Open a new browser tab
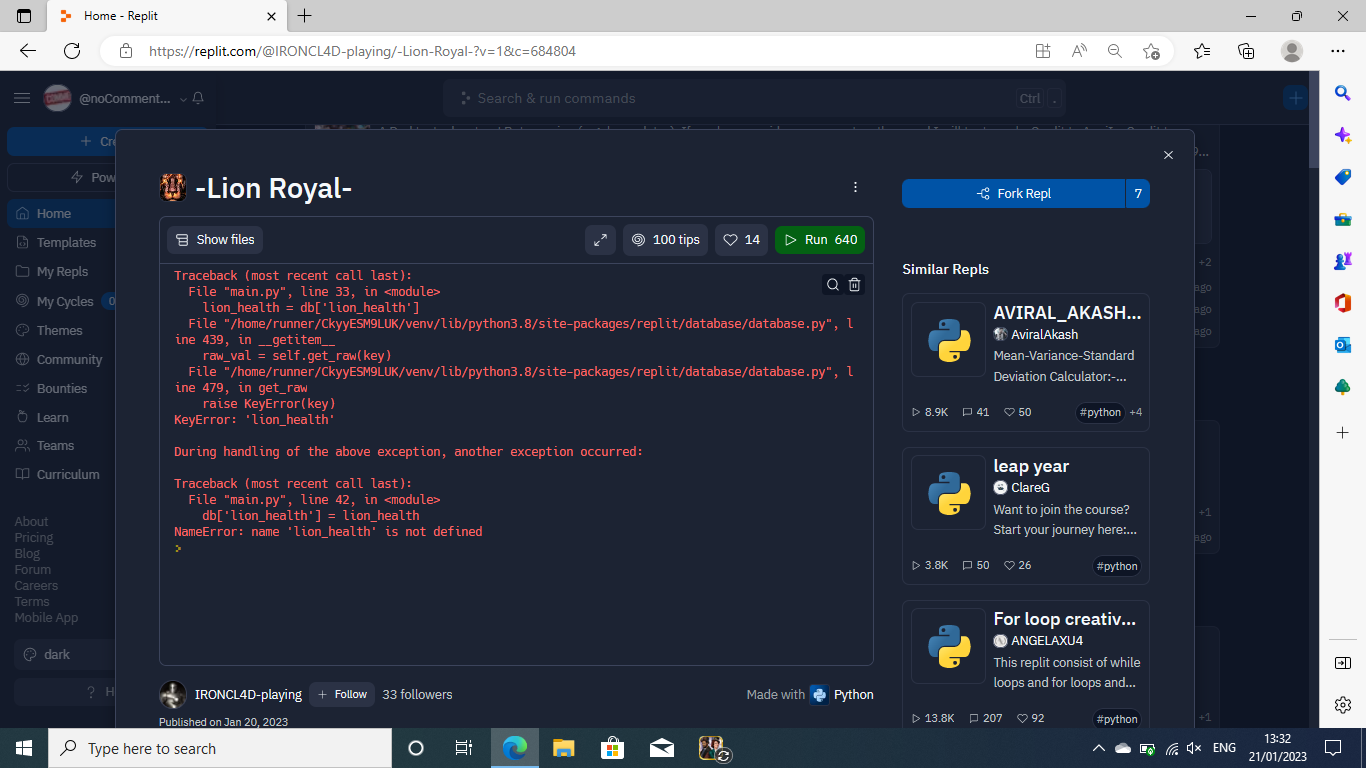This screenshot has height=768, width=1366. [305, 16]
